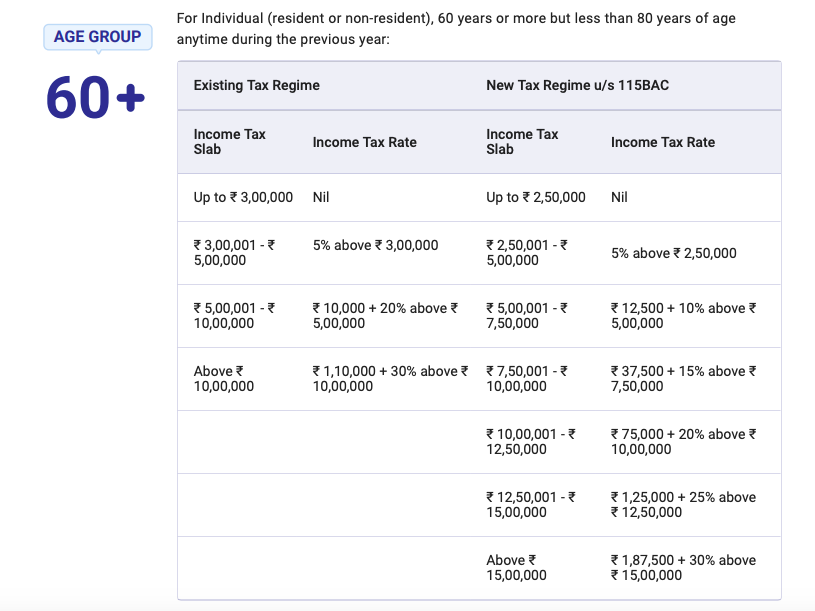Click the AGE GROUP badge
Viewport: 815px width, 611px height.
click(98, 37)
